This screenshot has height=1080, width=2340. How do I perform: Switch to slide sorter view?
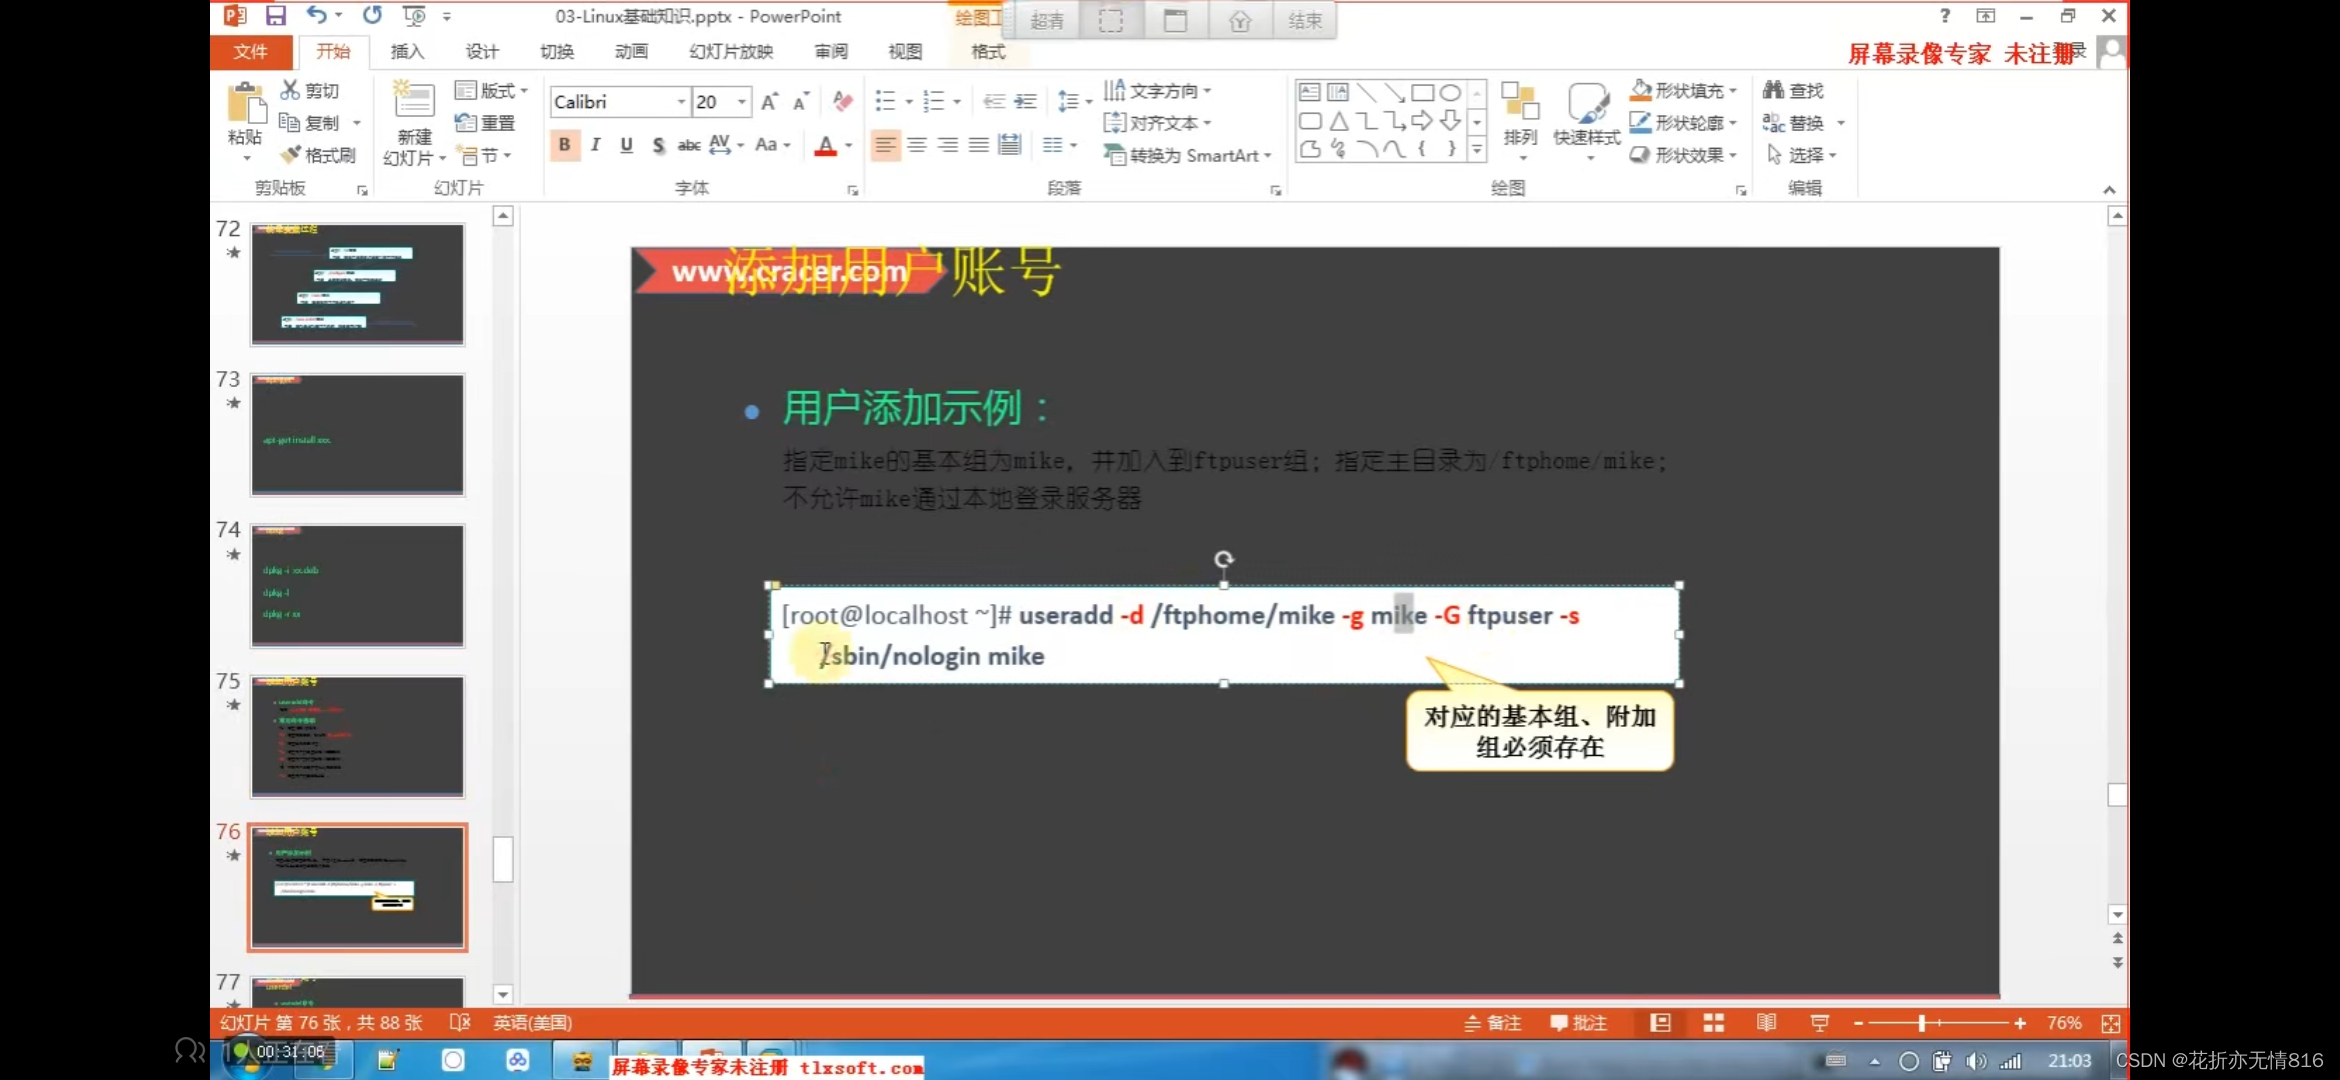point(1714,1022)
